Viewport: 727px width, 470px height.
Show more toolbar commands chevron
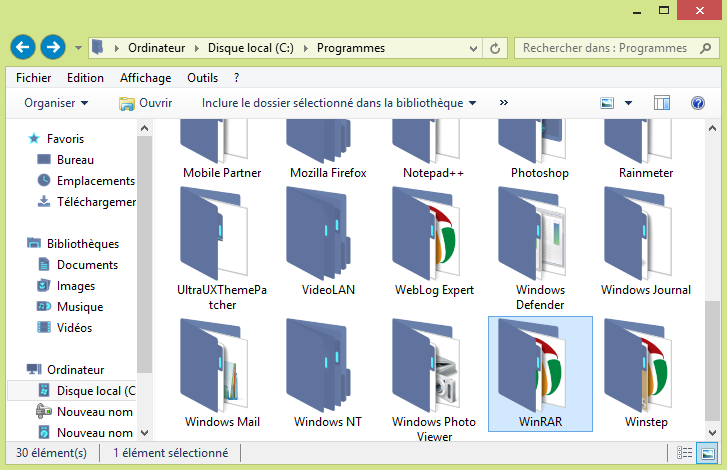tap(504, 102)
